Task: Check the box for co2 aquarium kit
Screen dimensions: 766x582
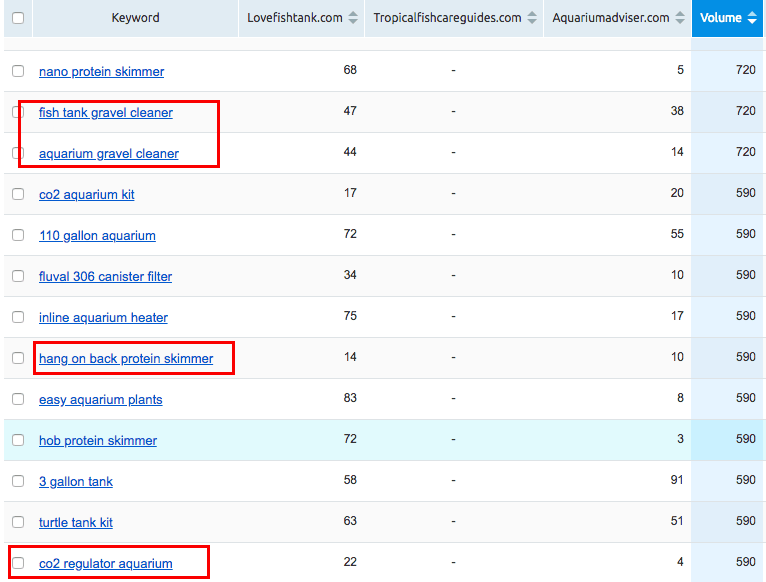Action: pyautogui.click(x=18, y=194)
